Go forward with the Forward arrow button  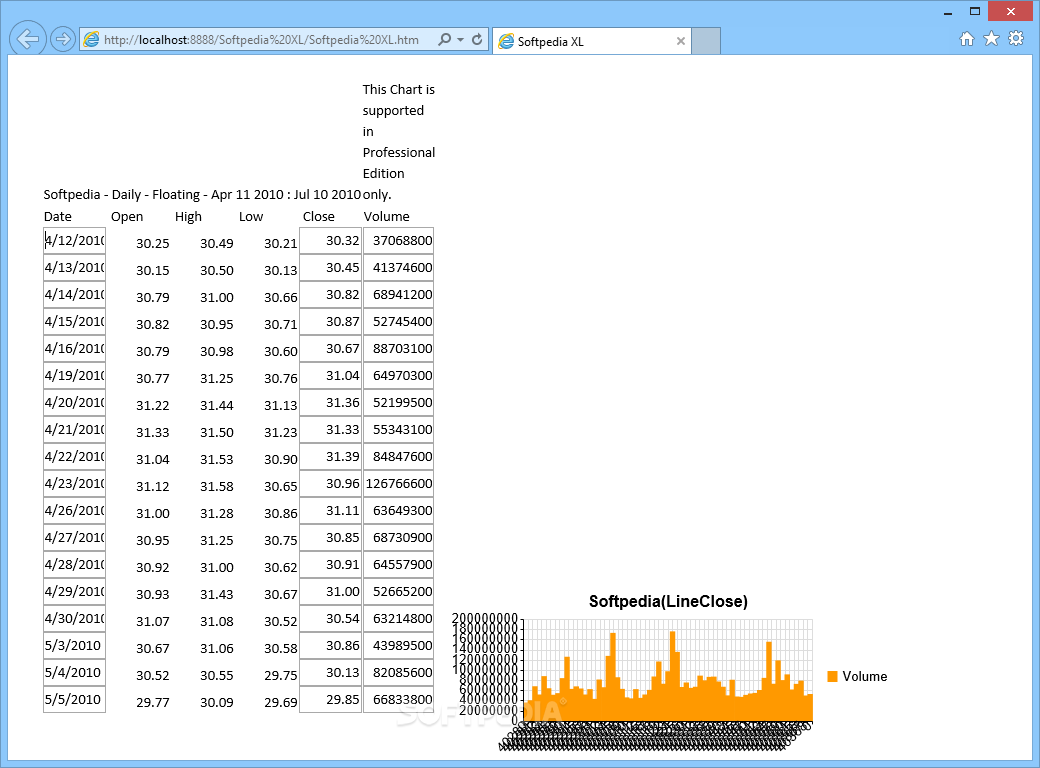[62, 40]
